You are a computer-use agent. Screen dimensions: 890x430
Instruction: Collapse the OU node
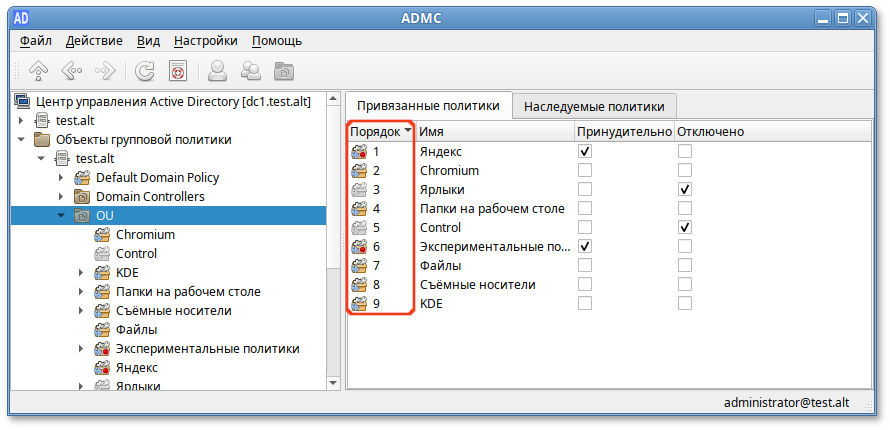(x=61, y=216)
